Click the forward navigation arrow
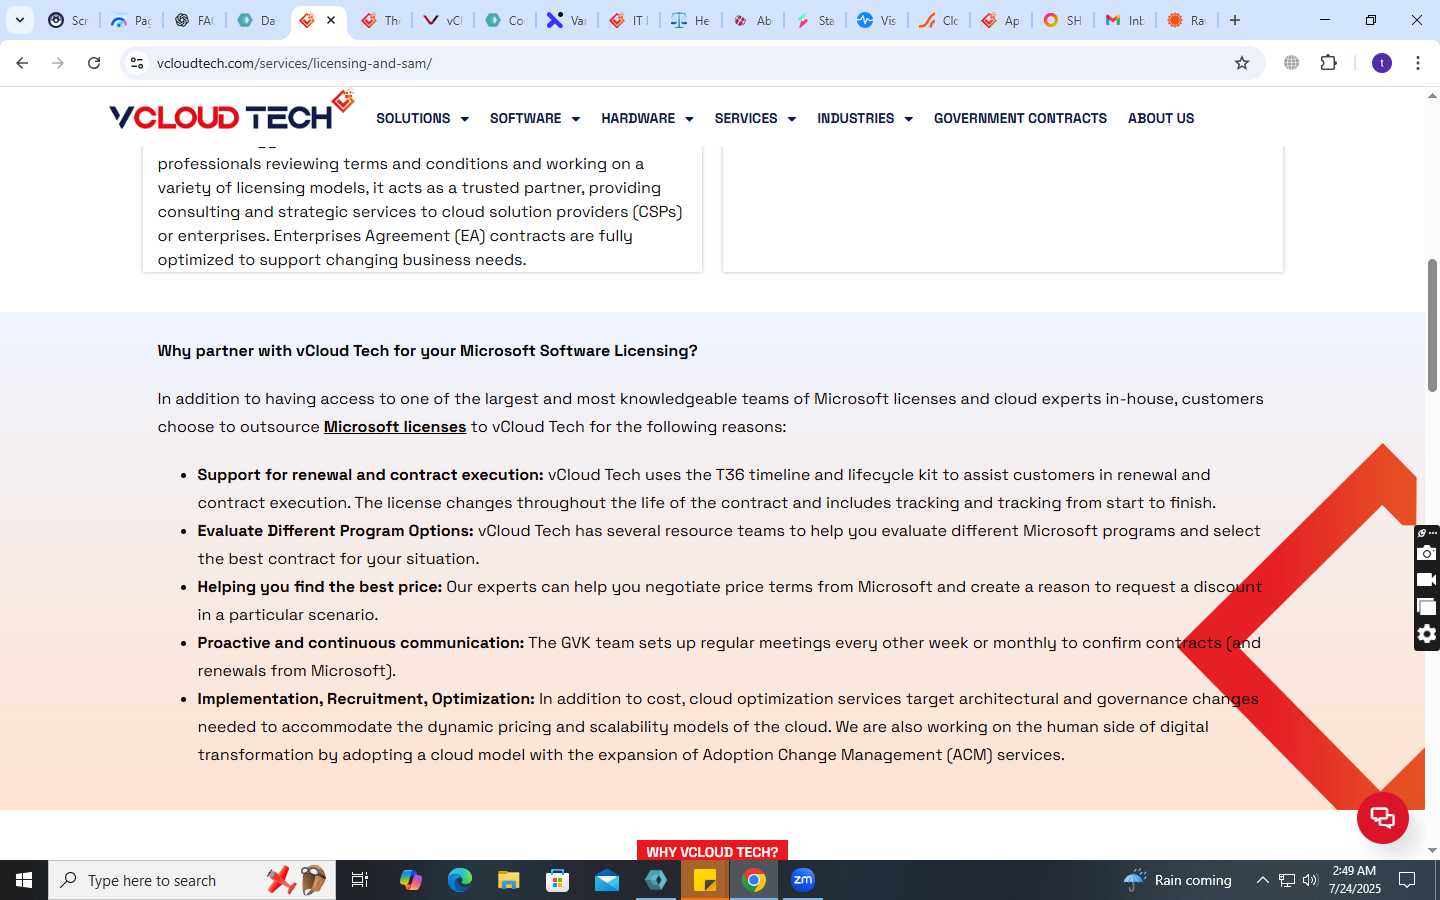Image resolution: width=1440 pixels, height=900 pixels. pyautogui.click(x=58, y=63)
